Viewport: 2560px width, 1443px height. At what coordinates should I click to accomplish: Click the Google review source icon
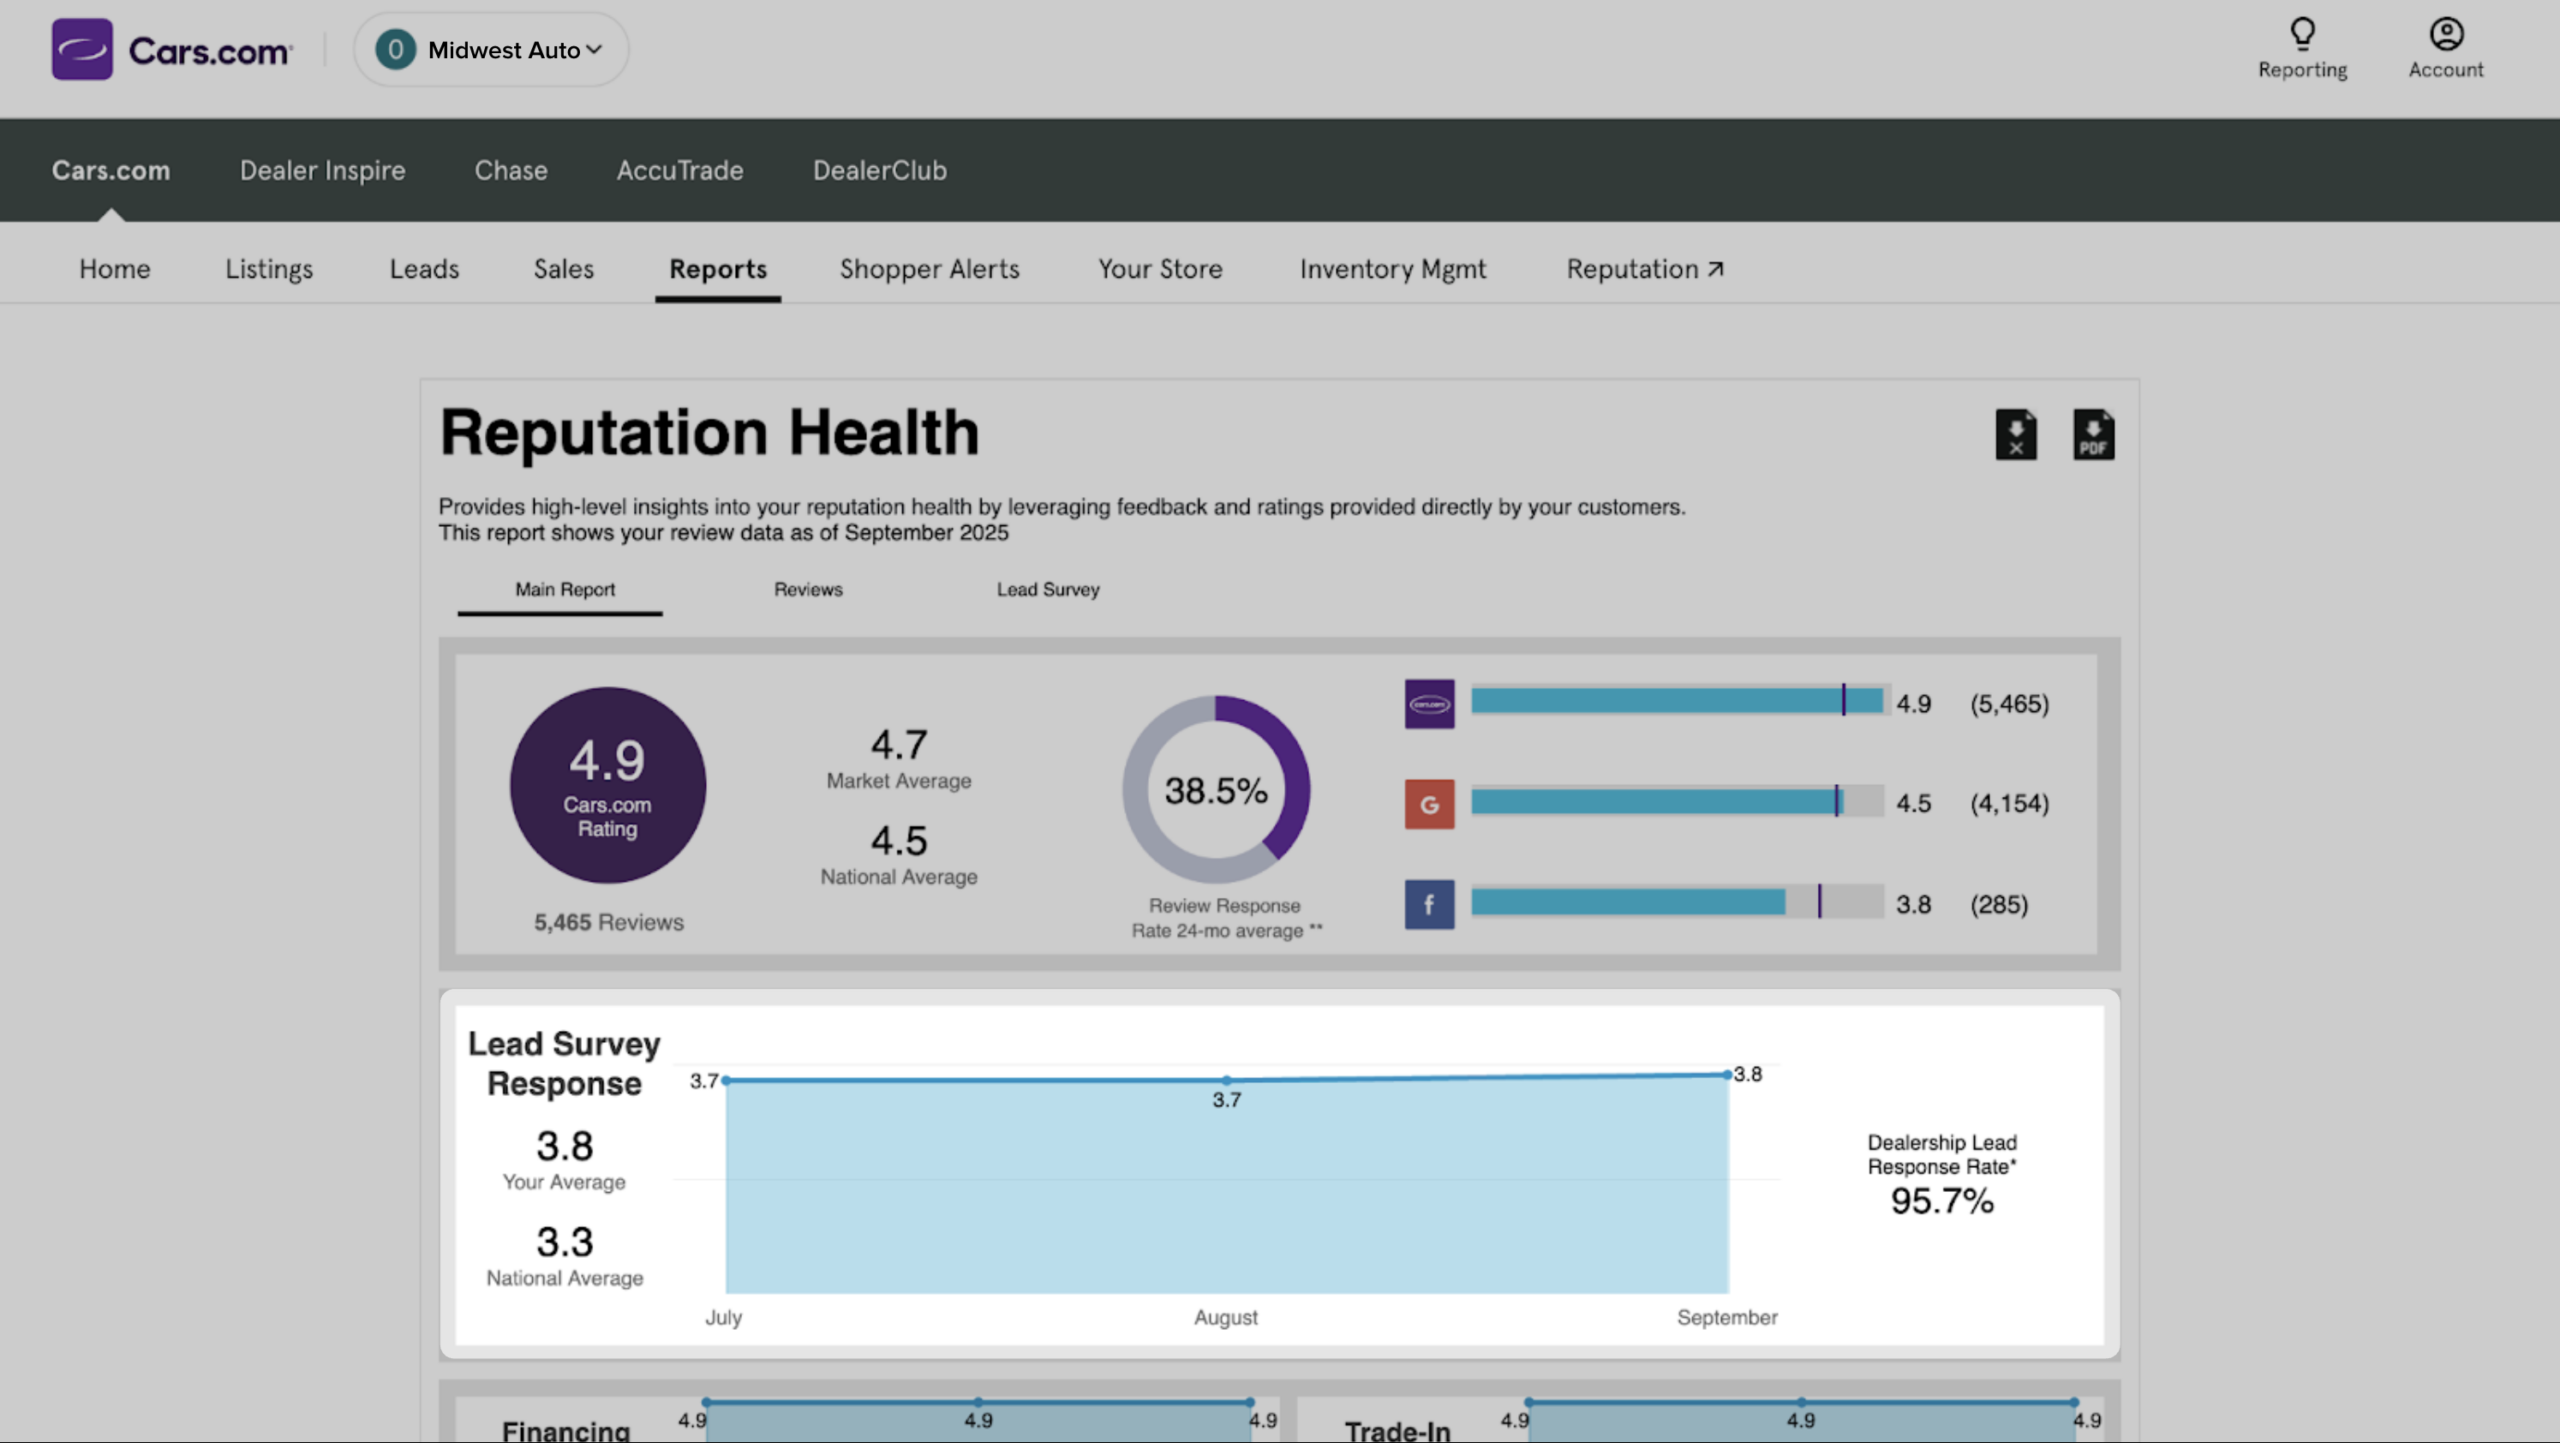coord(1429,804)
